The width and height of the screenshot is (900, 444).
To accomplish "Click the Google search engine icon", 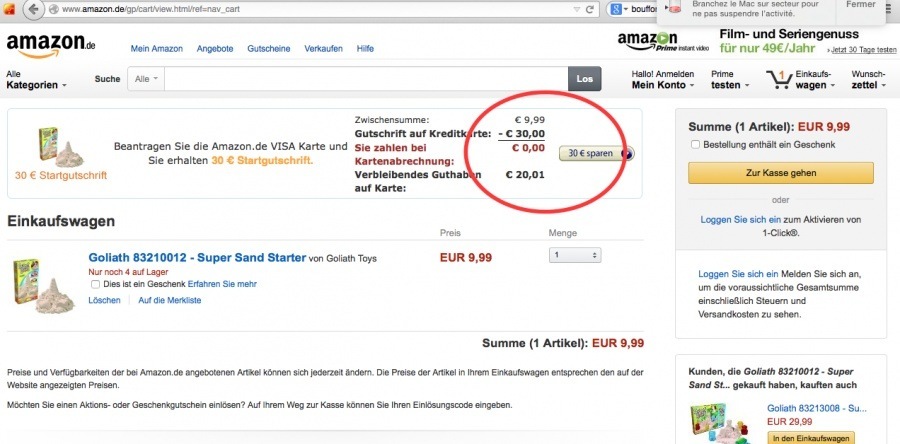I will [x=617, y=10].
